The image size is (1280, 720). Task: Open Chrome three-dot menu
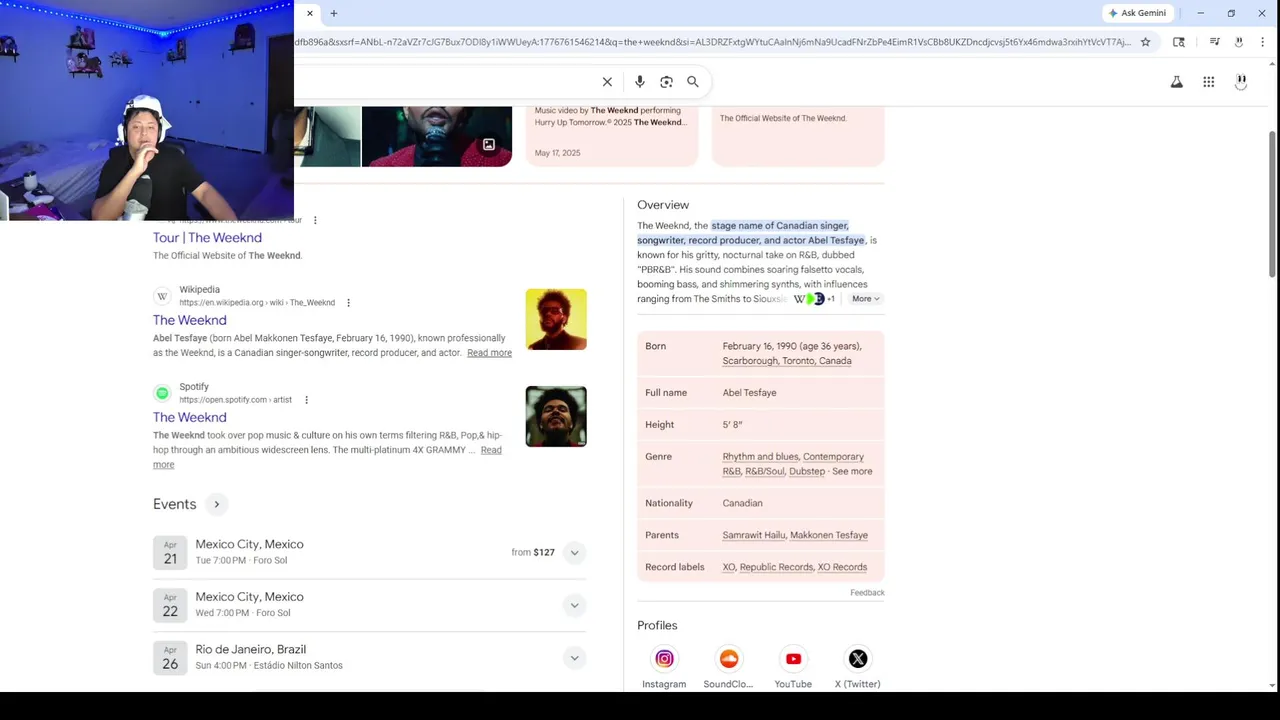[x=1263, y=42]
